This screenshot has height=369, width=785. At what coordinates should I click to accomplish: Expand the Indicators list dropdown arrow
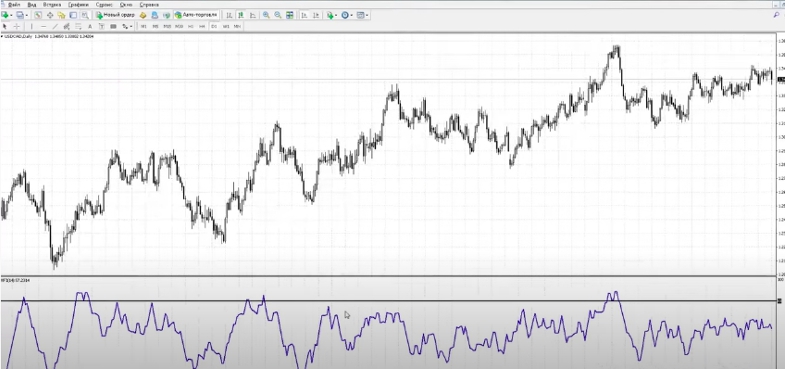(x=336, y=16)
